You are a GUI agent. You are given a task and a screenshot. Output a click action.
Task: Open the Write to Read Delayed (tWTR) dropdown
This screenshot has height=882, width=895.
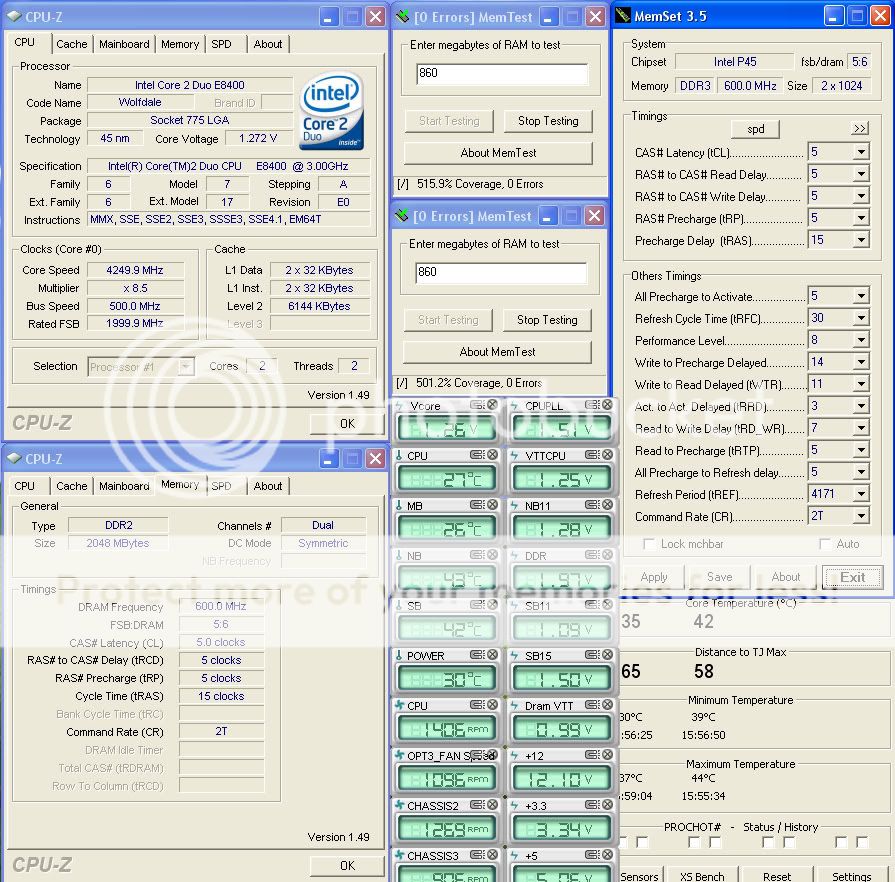tap(861, 384)
